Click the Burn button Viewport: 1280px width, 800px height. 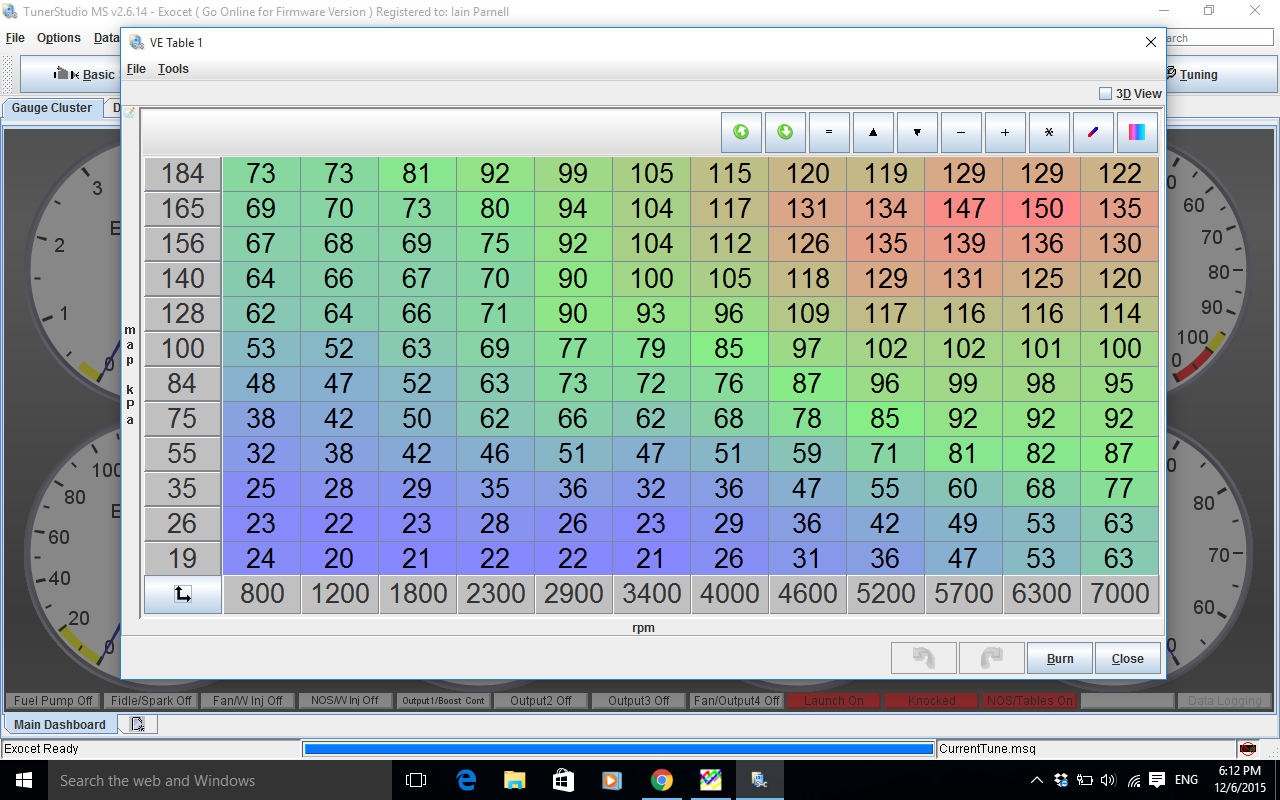click(1060, 658)
